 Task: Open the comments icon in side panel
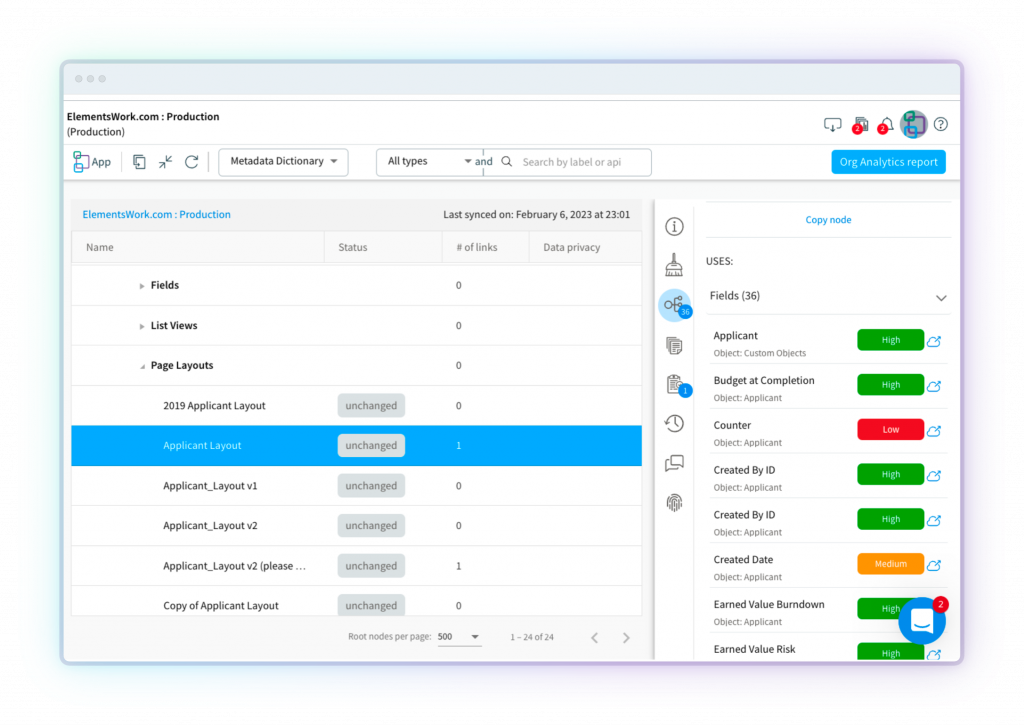[674, 463]
